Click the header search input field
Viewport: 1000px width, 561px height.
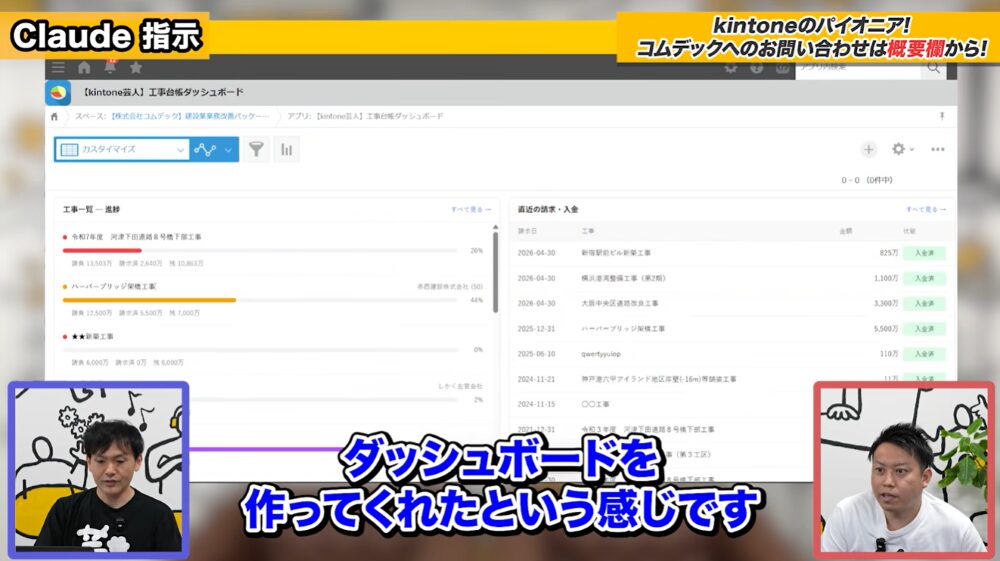coord(858,68)
